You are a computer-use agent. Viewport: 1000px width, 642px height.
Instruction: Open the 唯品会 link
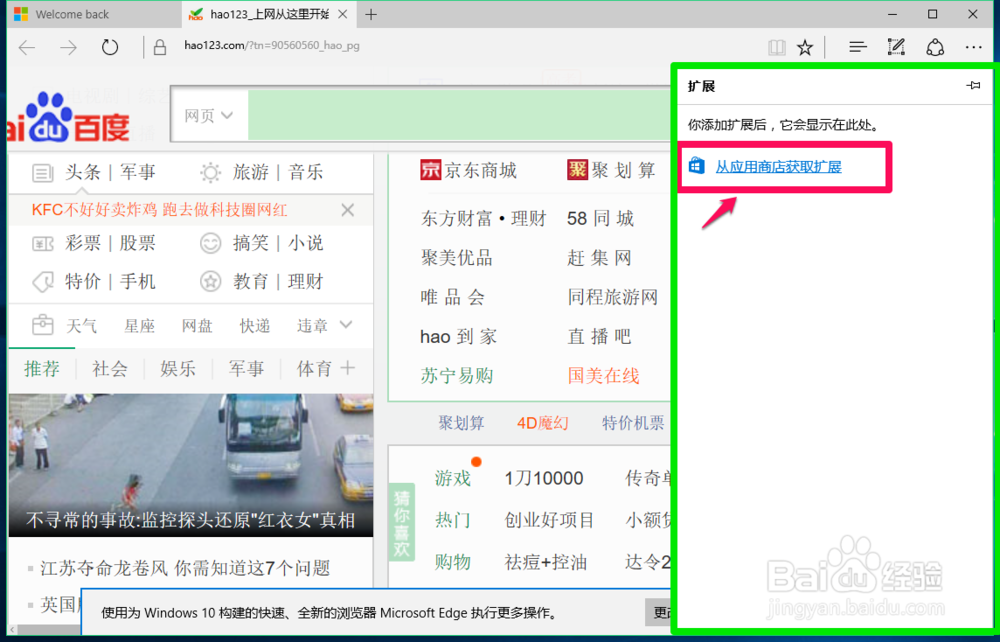(452, 297)
